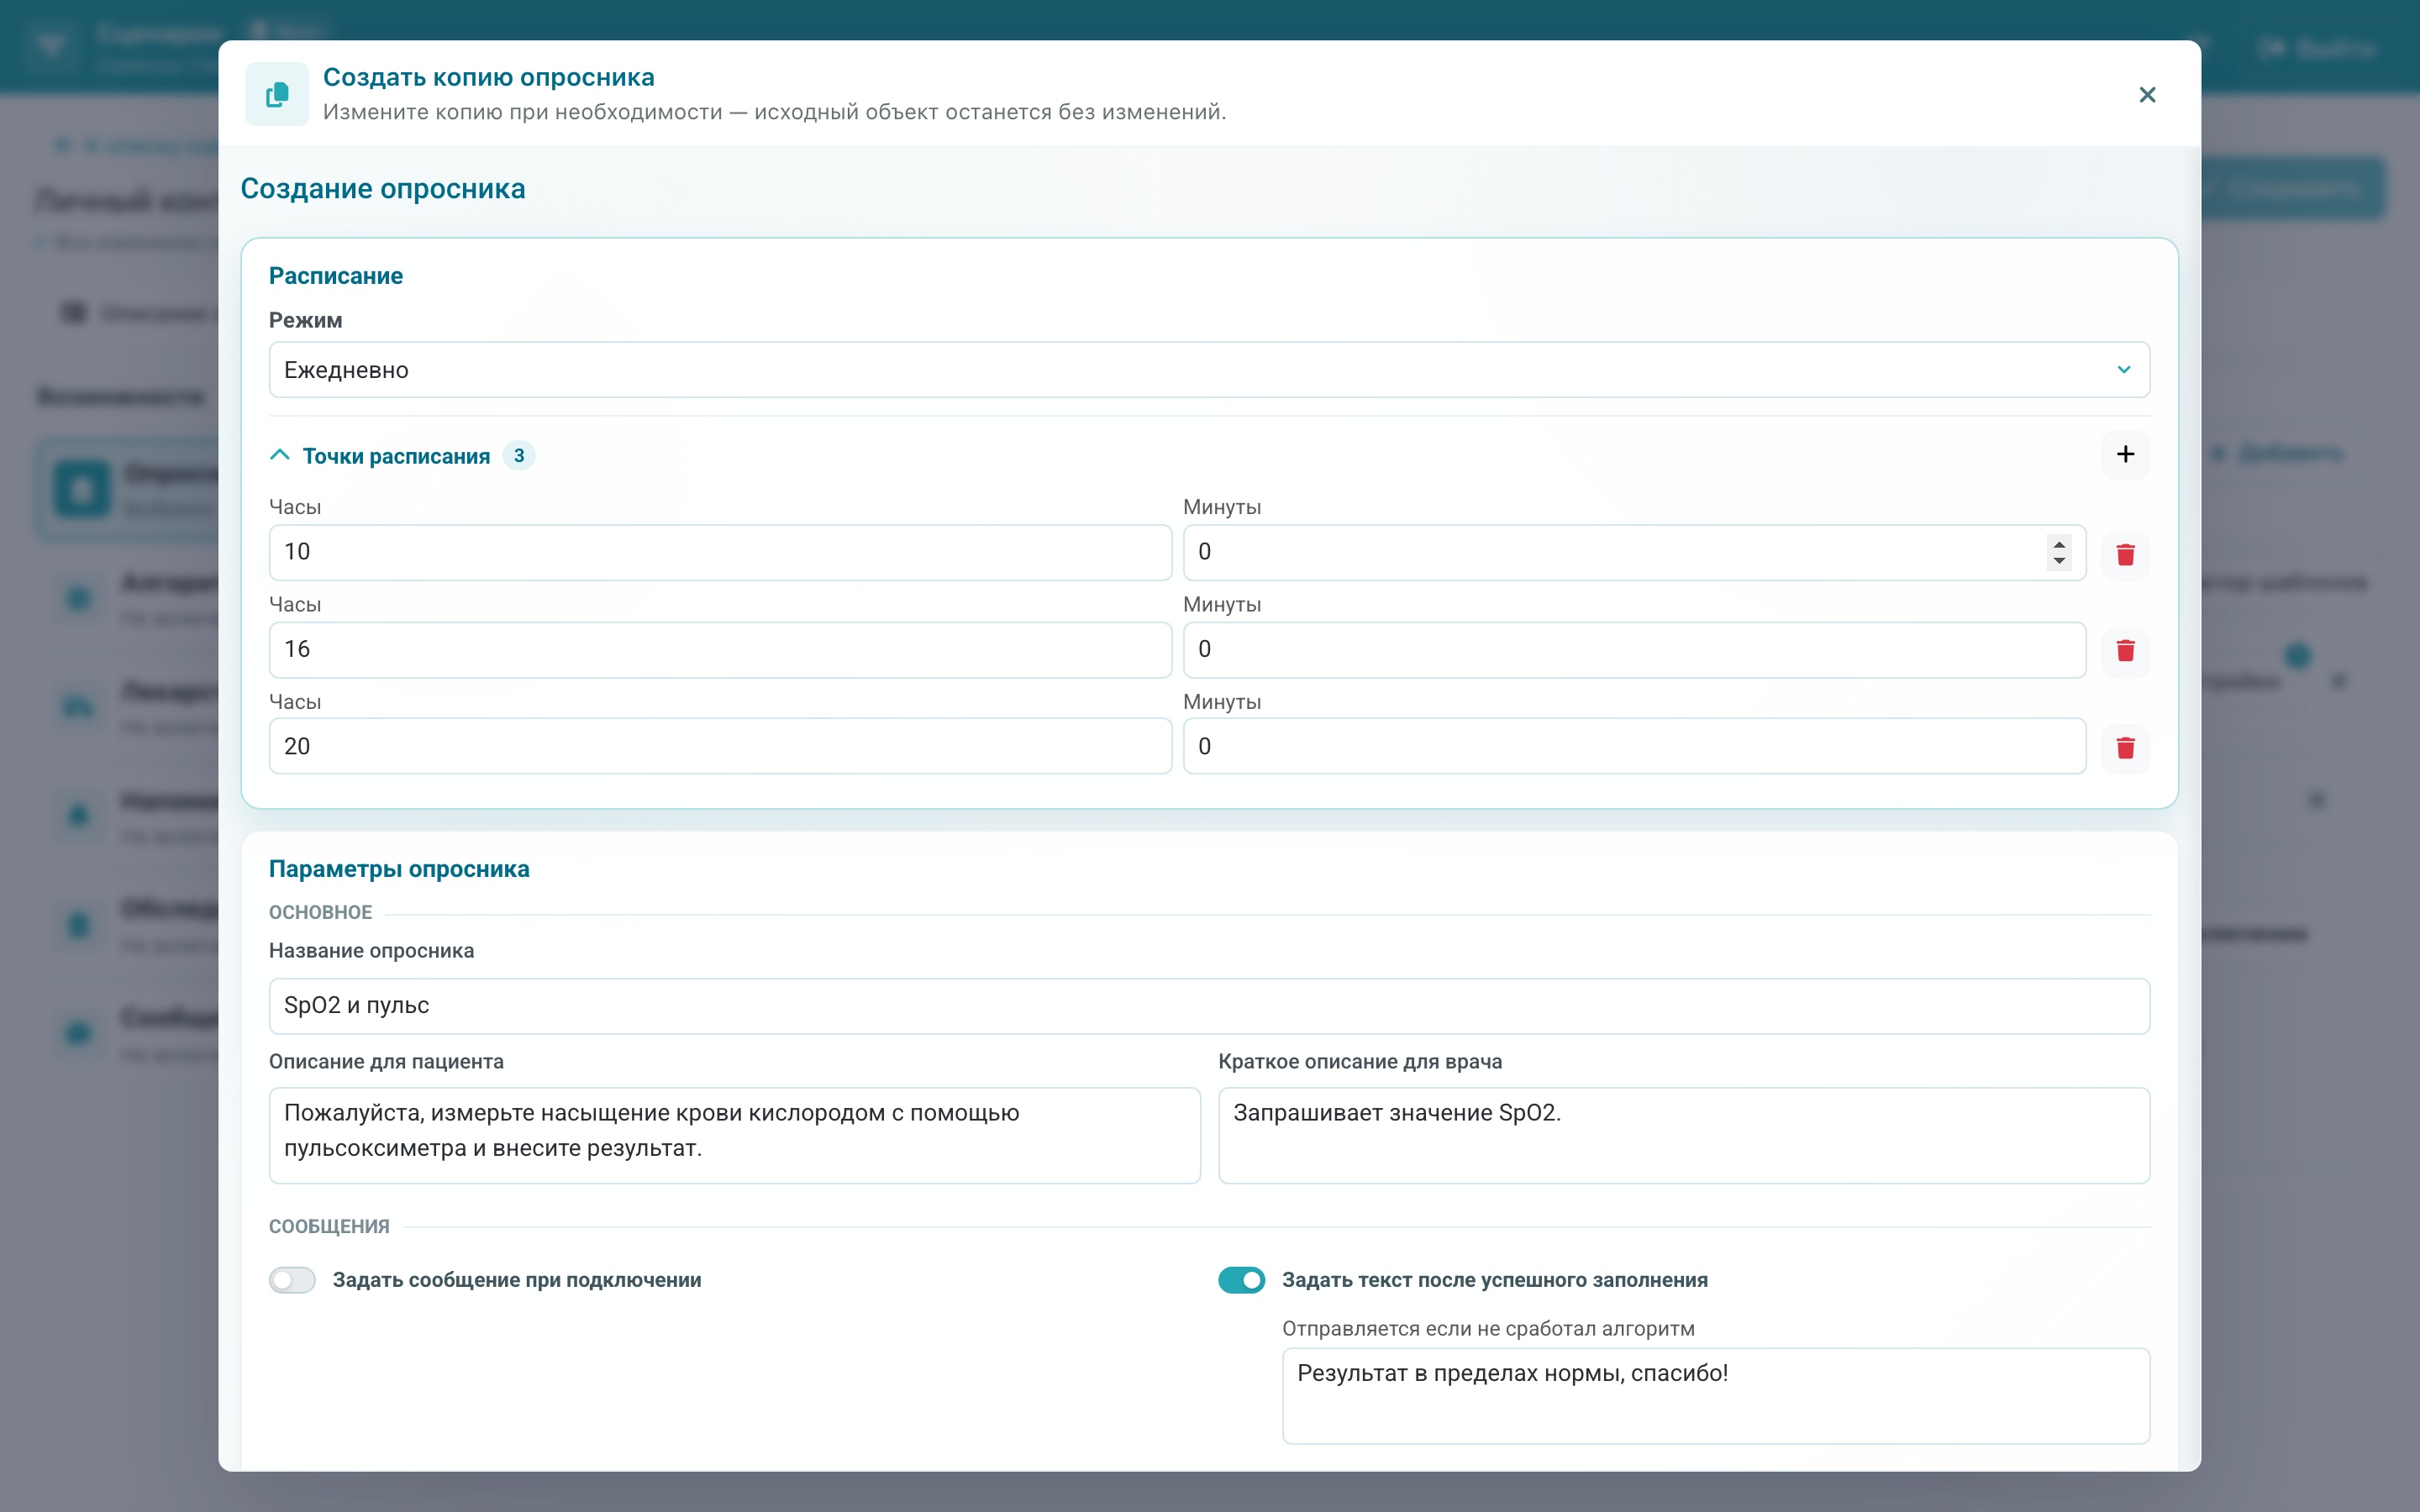Delete the 20 o'clock schedule point
2420x1512 pixels.
click(2125, 748)
